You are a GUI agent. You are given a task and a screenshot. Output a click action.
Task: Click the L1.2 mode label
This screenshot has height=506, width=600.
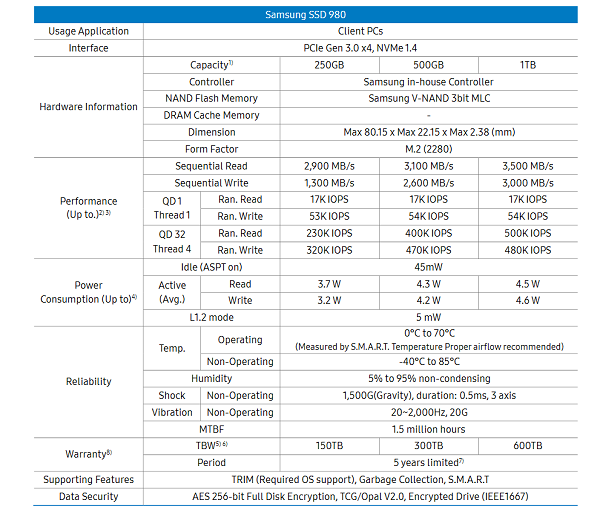212,317
